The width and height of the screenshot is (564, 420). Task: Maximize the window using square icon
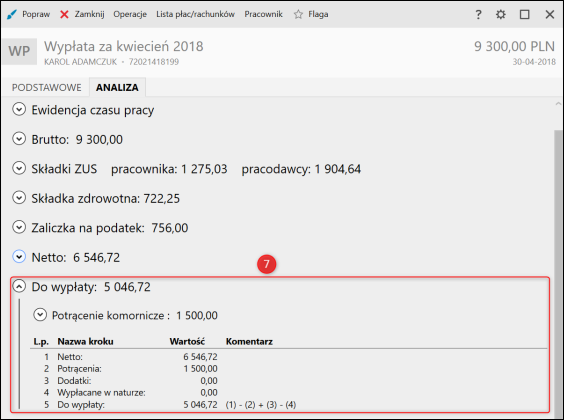click(x=524, y=14)
